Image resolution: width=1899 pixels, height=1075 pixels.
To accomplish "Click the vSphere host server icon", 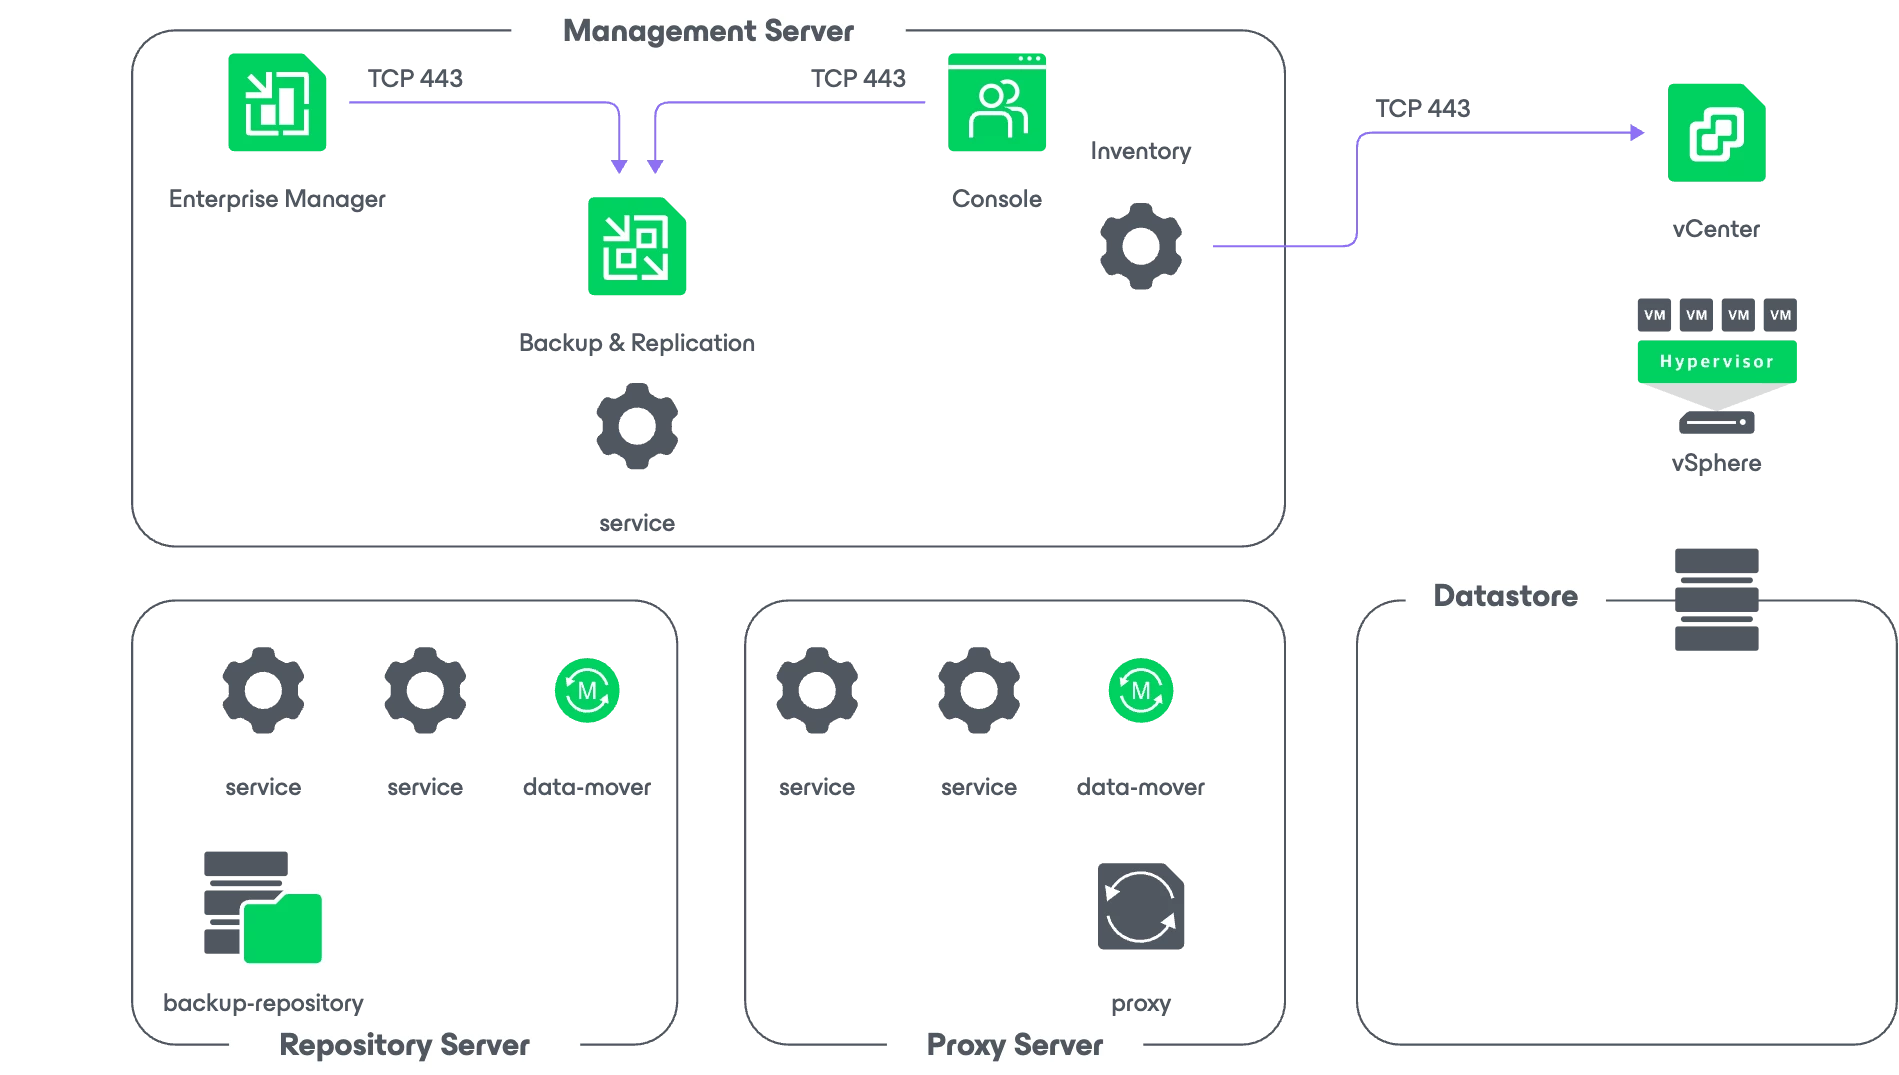I will pos(1717,422).
